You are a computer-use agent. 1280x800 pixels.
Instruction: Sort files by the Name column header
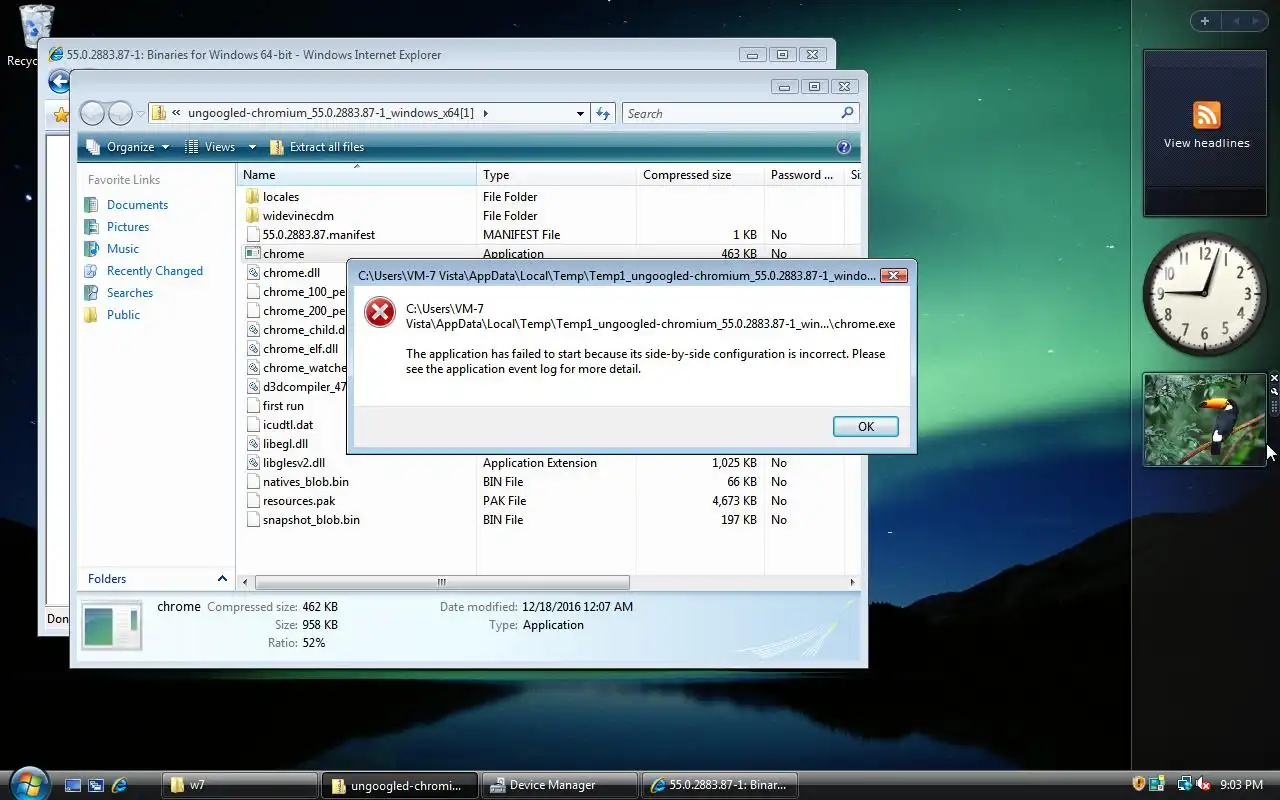tap(357, 175)
